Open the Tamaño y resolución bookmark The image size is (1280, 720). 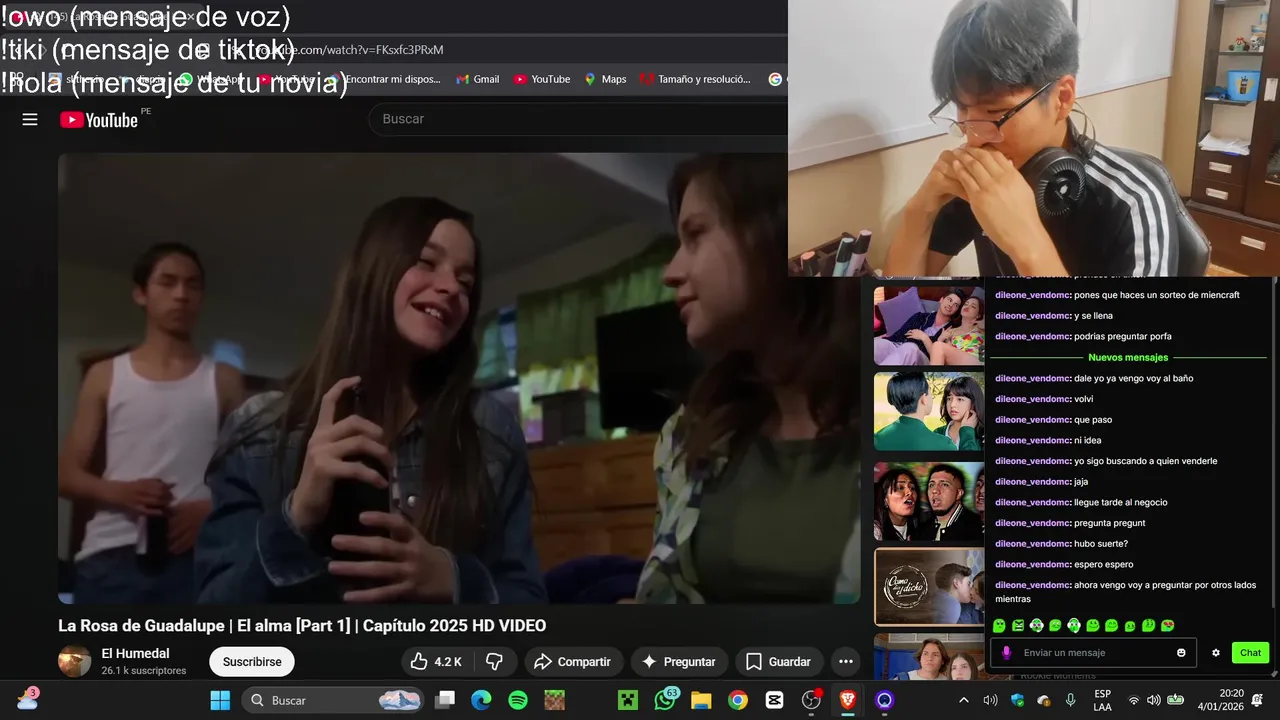coord(695,79)
